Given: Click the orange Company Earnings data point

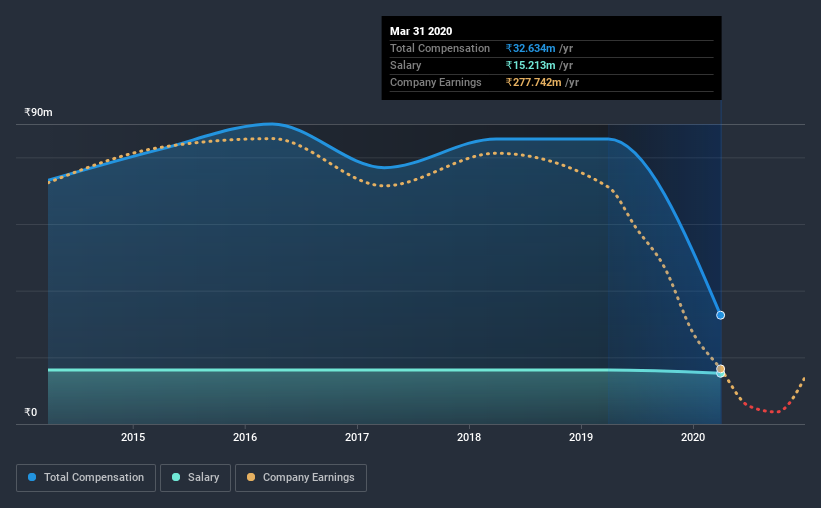Looking at the screenshot, I should (720, 369).
